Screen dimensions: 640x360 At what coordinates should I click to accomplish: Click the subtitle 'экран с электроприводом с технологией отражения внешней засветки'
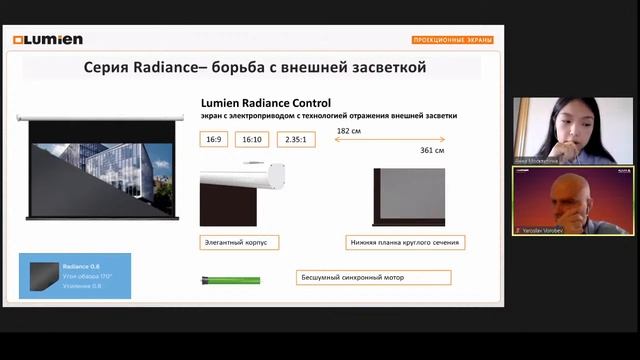tap(329, 116)
